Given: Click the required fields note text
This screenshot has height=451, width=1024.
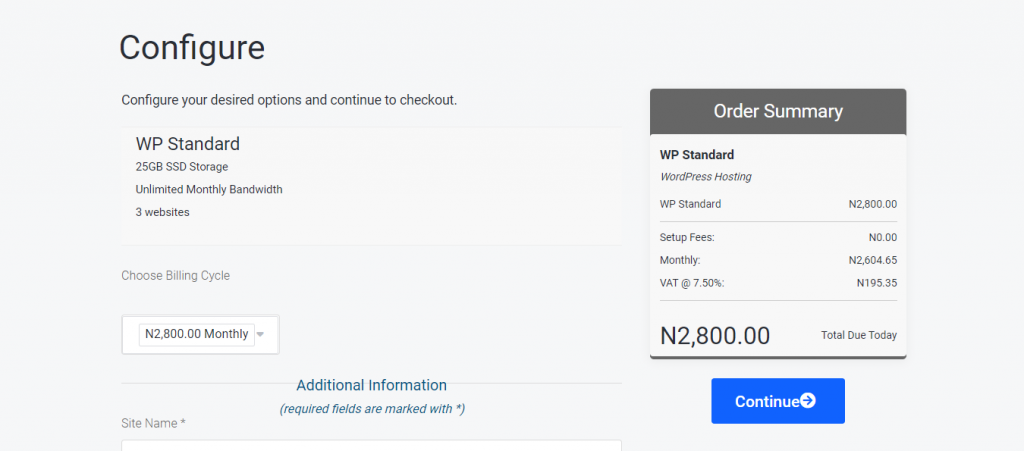Looking at the screenshot, I should [x=371, y=408].
